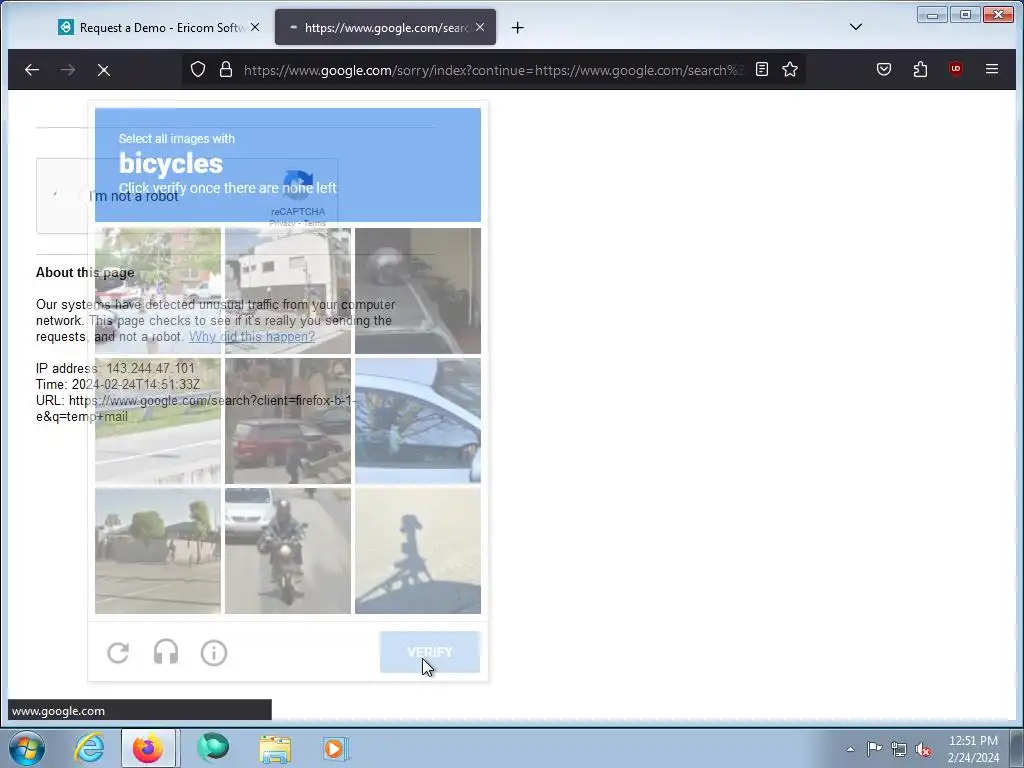Close the google.com search tab
Image resolution: width=1024 pixels, height=768 pixels.
point(480,27)
